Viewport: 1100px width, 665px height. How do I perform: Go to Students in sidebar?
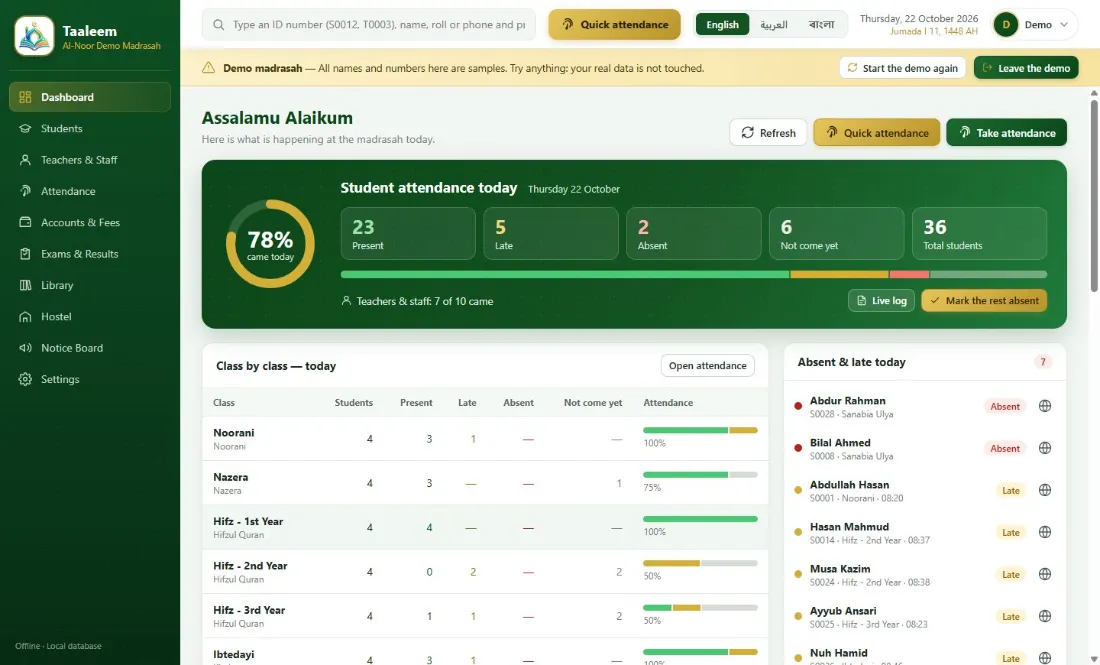point(90,128)
